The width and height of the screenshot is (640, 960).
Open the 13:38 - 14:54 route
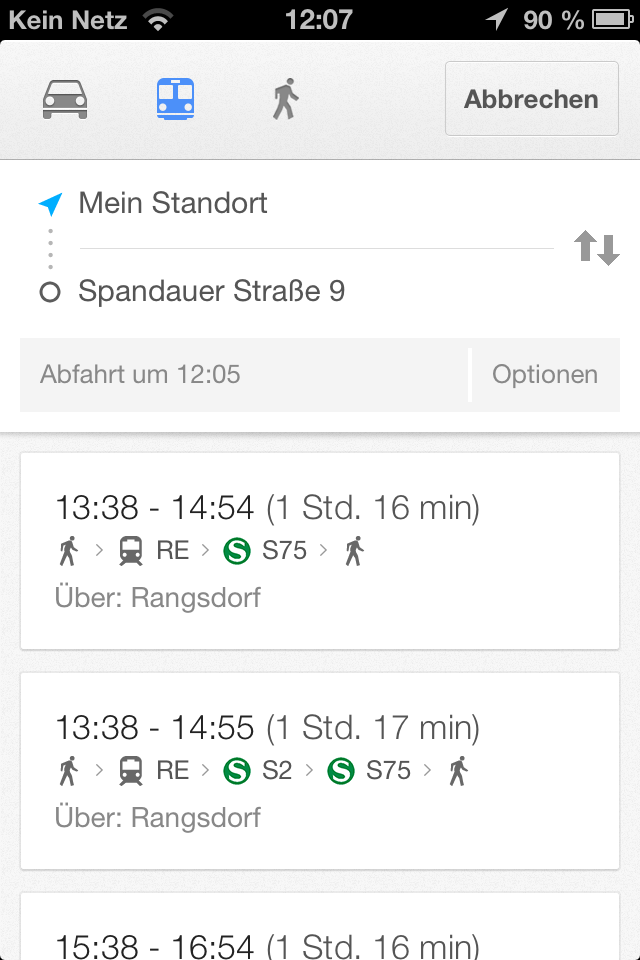(320, 550)
